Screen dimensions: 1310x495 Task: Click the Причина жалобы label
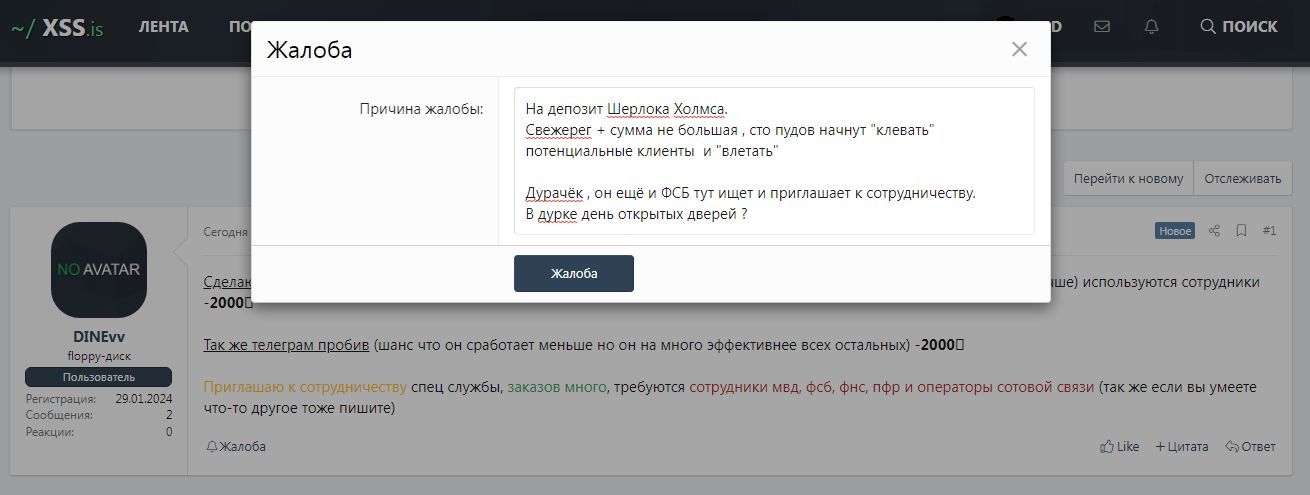(x=421, y=108)
